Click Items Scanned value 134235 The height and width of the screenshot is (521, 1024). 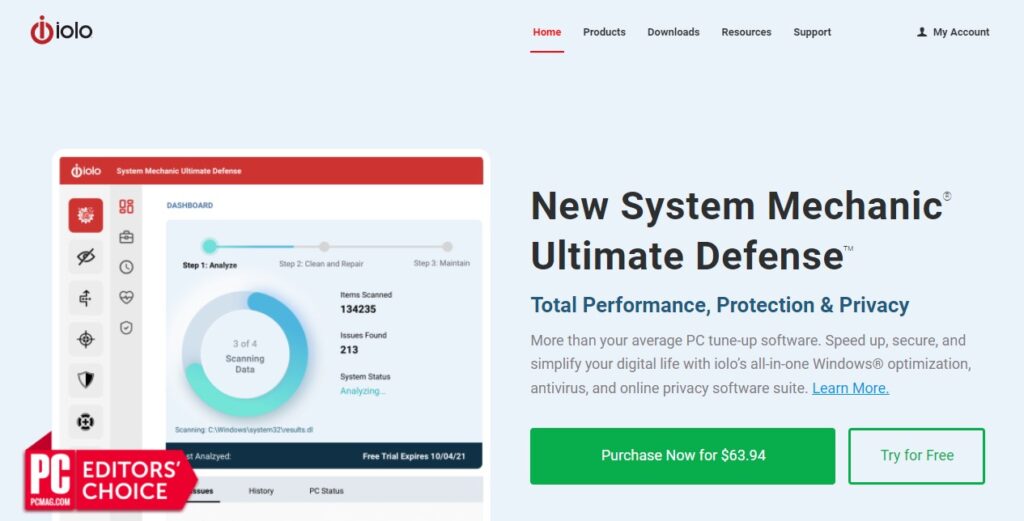coord(358,309)
